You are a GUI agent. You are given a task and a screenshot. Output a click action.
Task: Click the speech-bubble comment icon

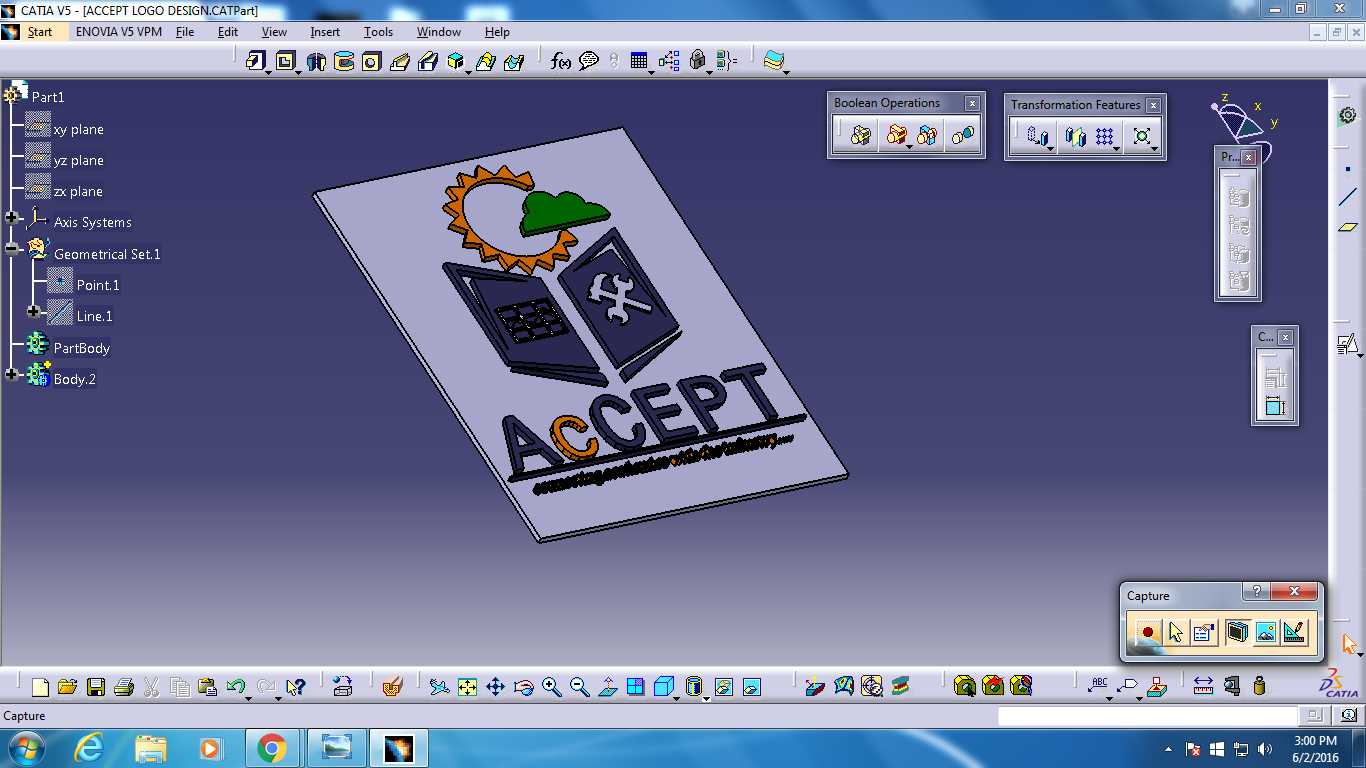click(x=589, y=61)
